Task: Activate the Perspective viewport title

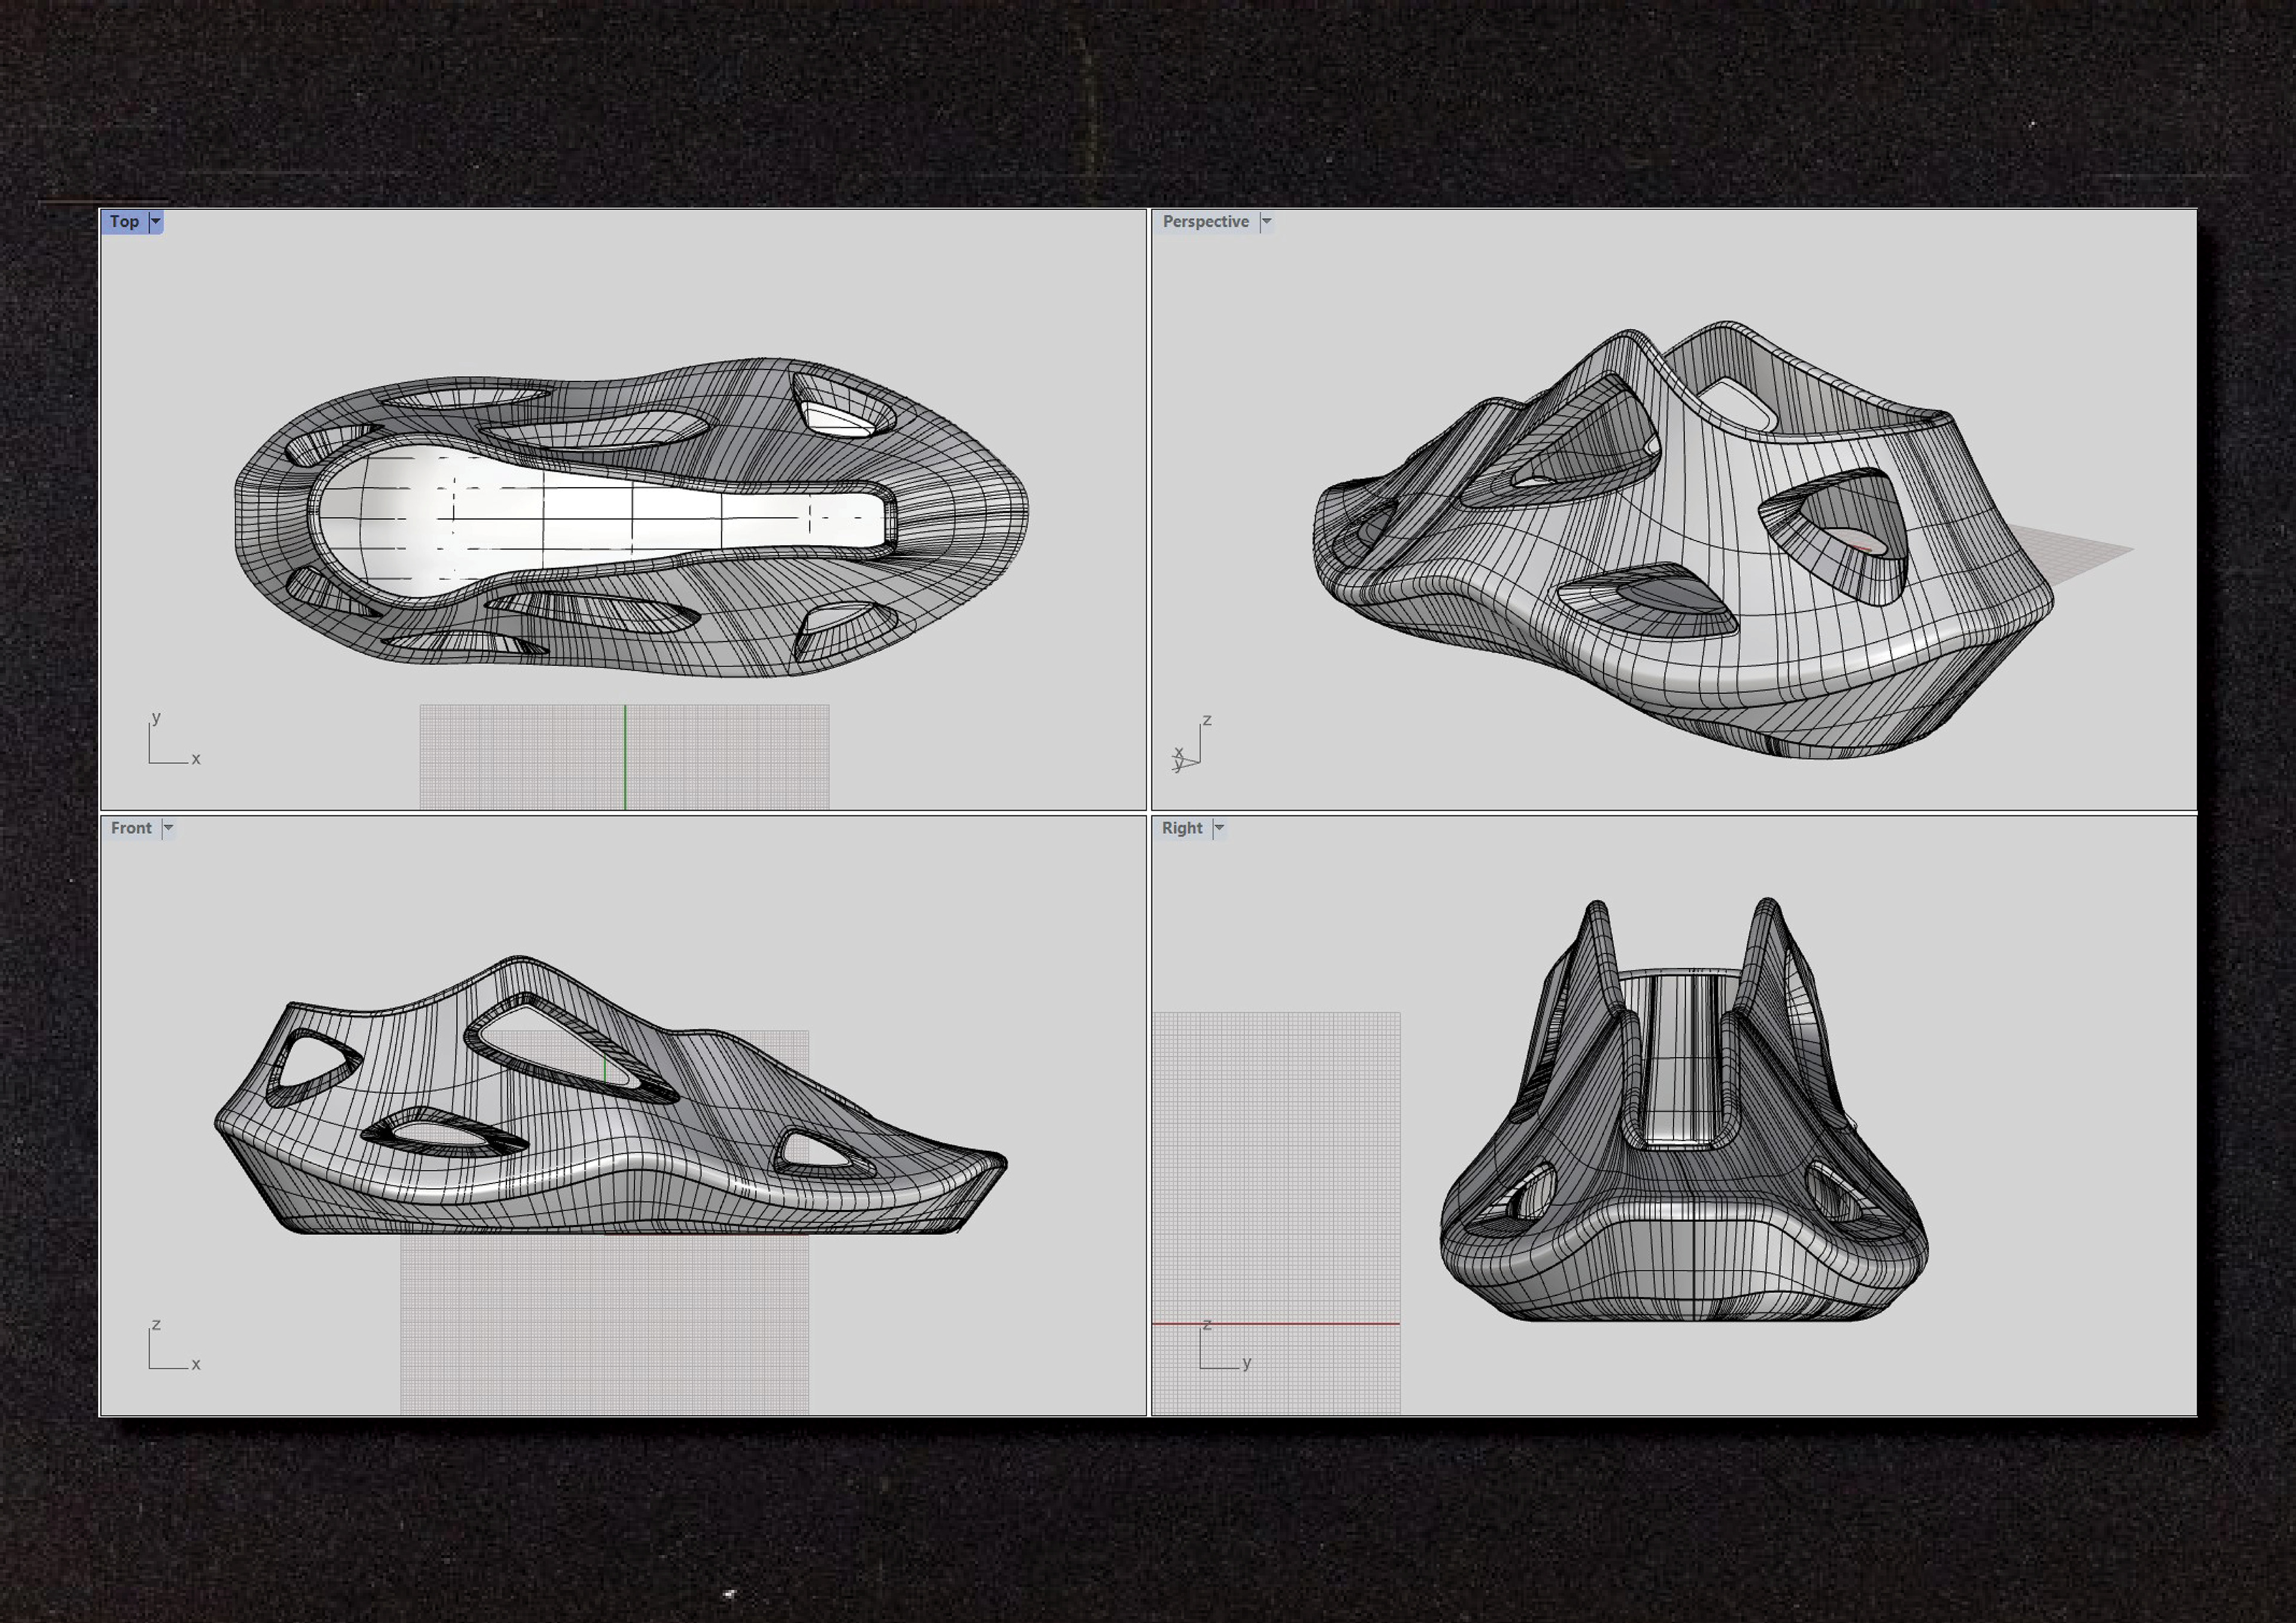Action: (1205, 221)
